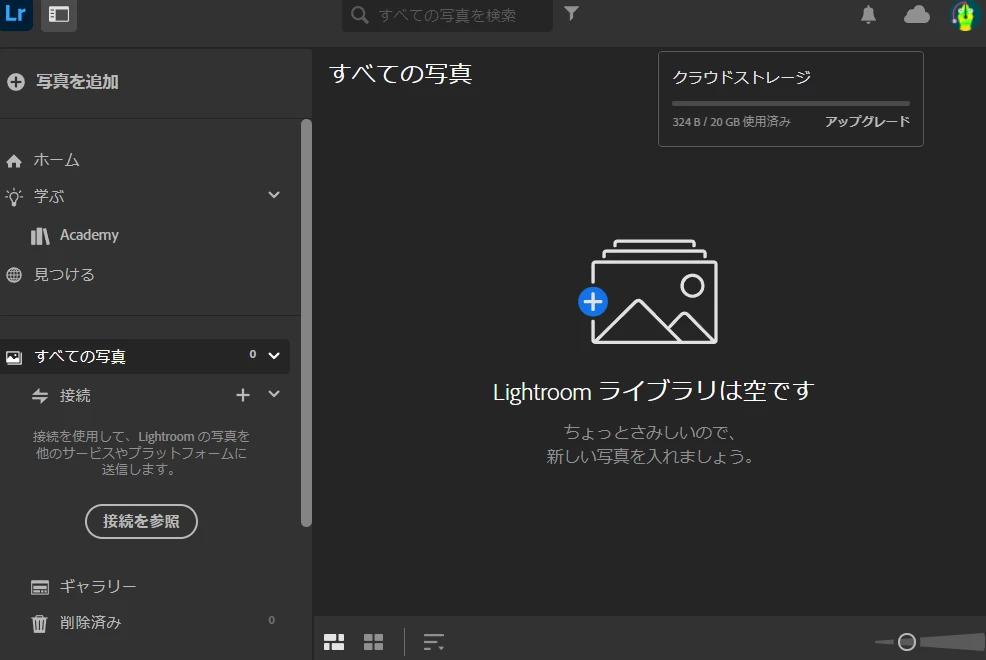Toggle the left panel sidebar icon
The image size is (986, 660).
coord(59,14)
